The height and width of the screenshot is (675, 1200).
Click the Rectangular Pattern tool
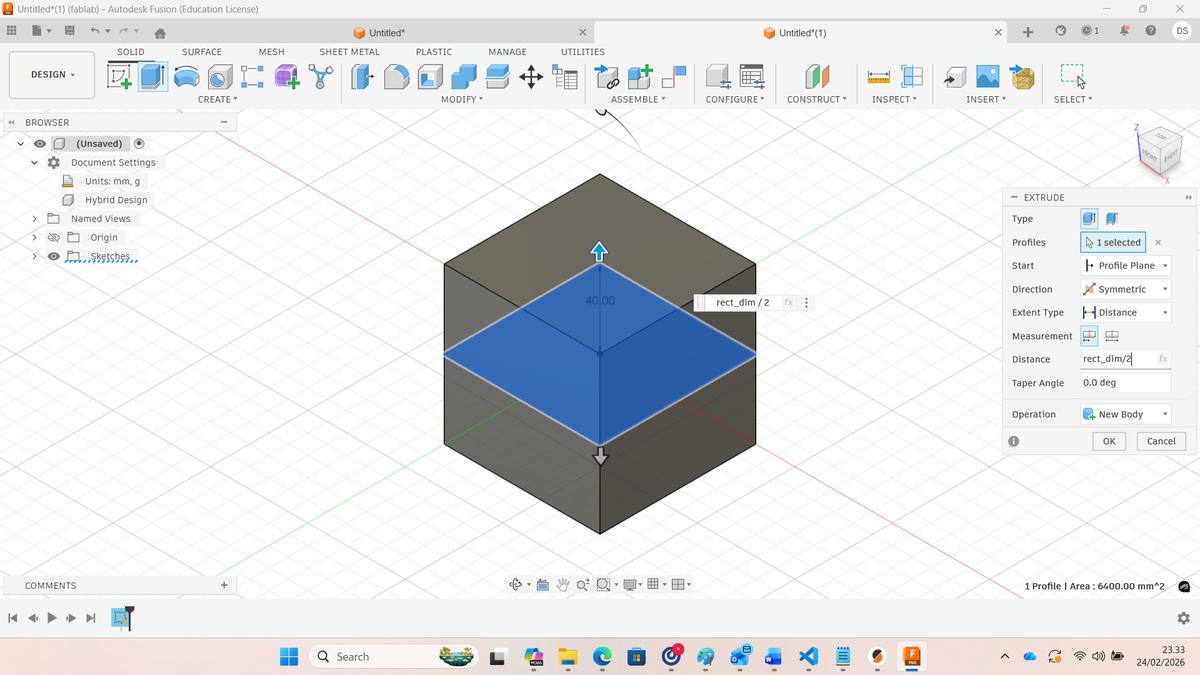pyautogui.click(x=253, y=76)
